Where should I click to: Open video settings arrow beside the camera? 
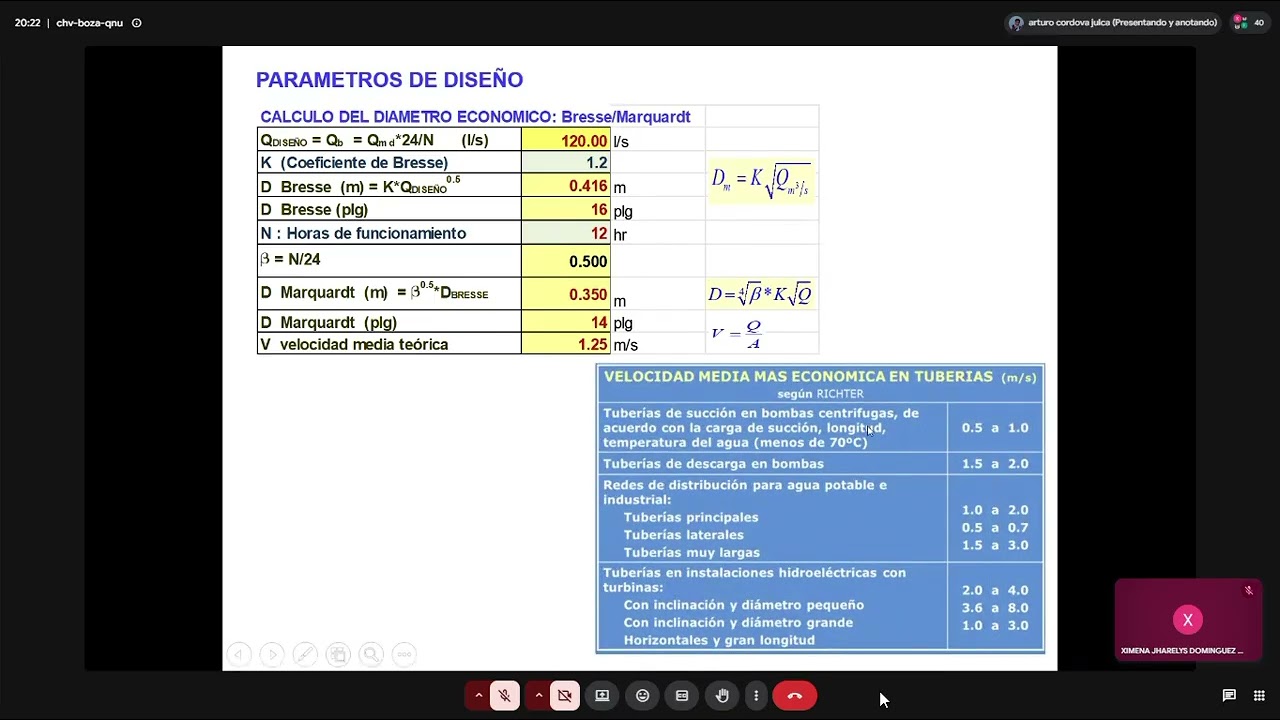click(539, 696)
